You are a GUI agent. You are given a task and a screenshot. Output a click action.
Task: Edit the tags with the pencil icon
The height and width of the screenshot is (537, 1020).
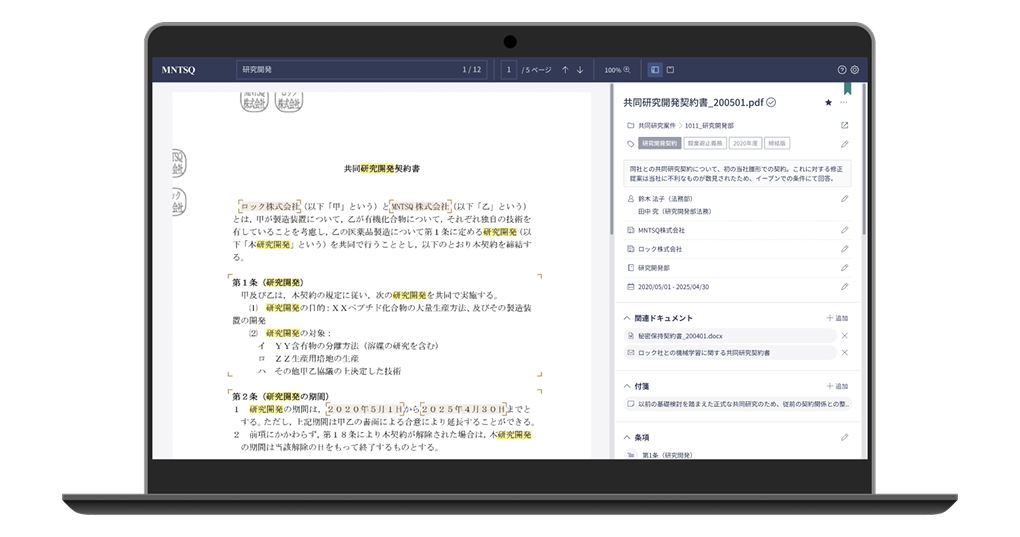tap(844, 144)
